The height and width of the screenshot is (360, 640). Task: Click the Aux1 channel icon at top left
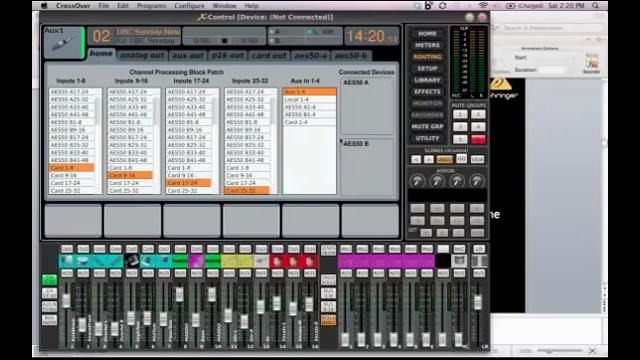pos(63,43)
